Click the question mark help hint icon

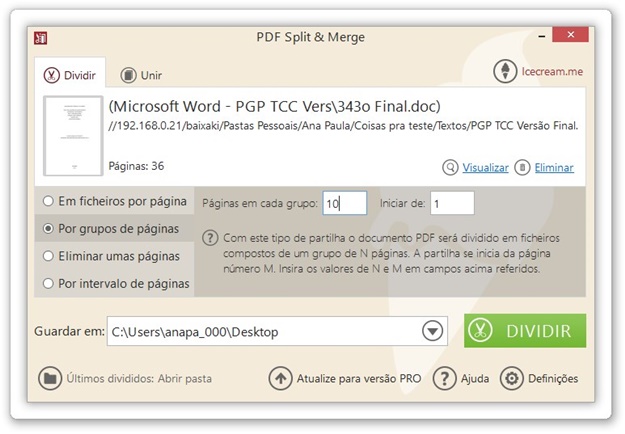[210, 238]
